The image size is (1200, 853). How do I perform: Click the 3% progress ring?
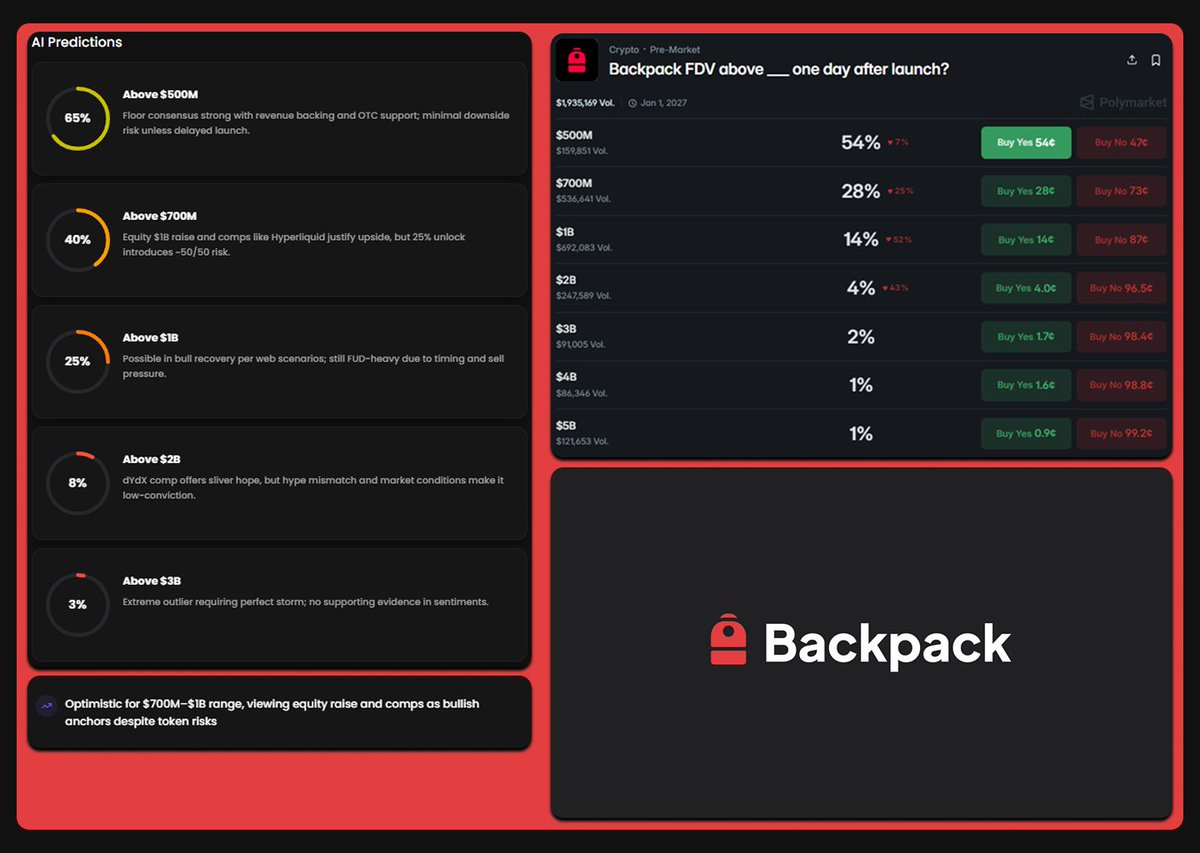(x=78, y=605)
